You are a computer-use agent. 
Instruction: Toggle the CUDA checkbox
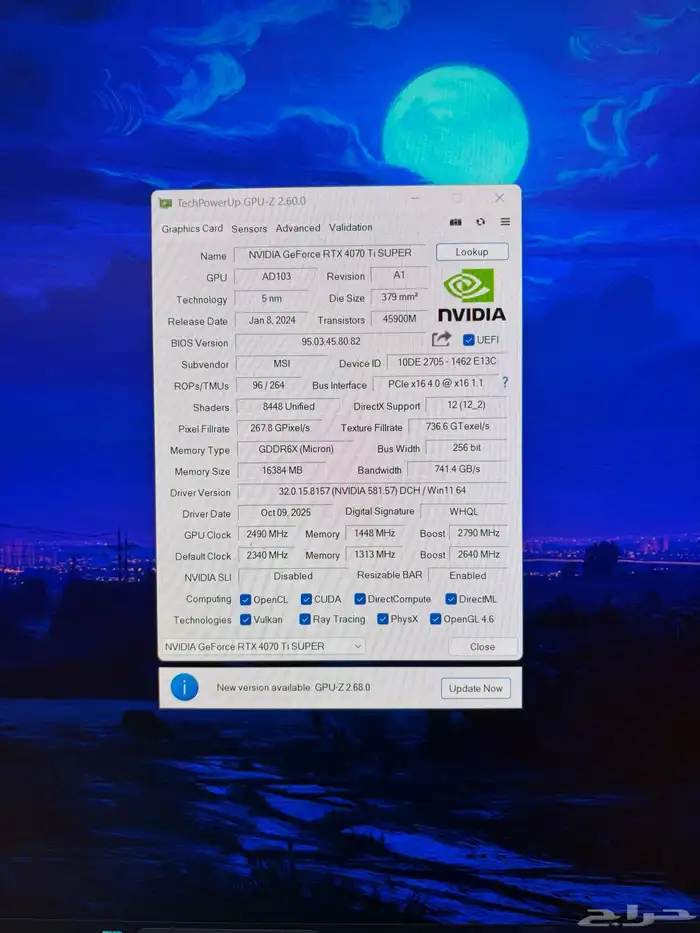pos(306,599)
